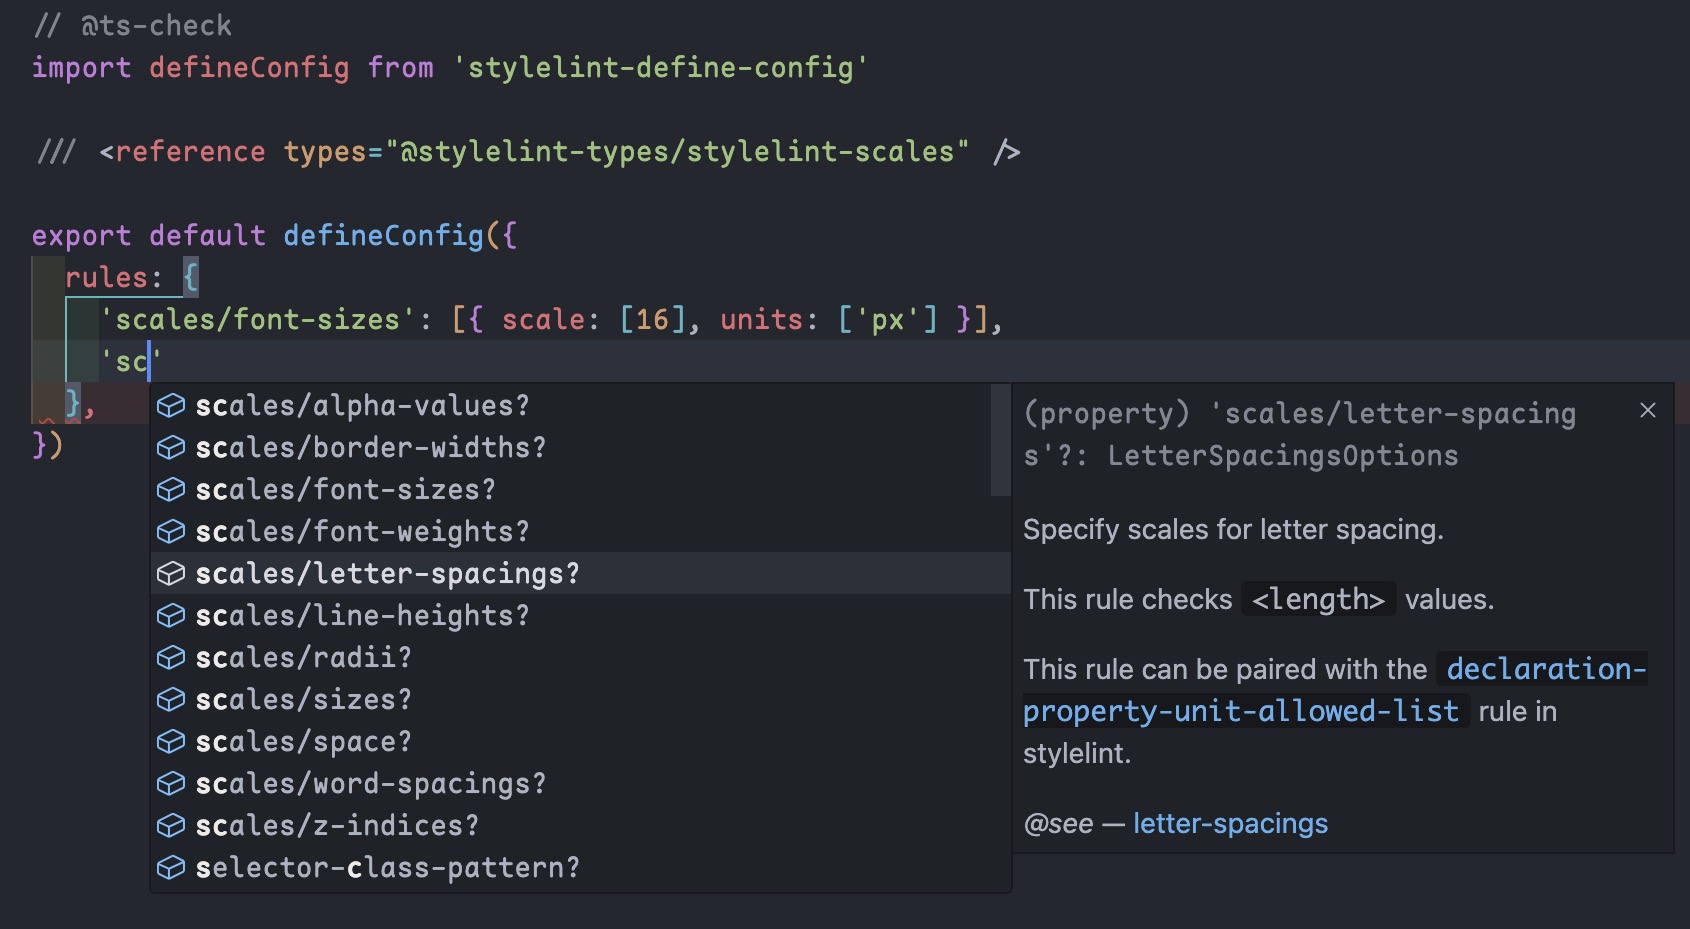
Task: Click the property icon beside scales/font-sizes suggestion
Action: point(171,489)
